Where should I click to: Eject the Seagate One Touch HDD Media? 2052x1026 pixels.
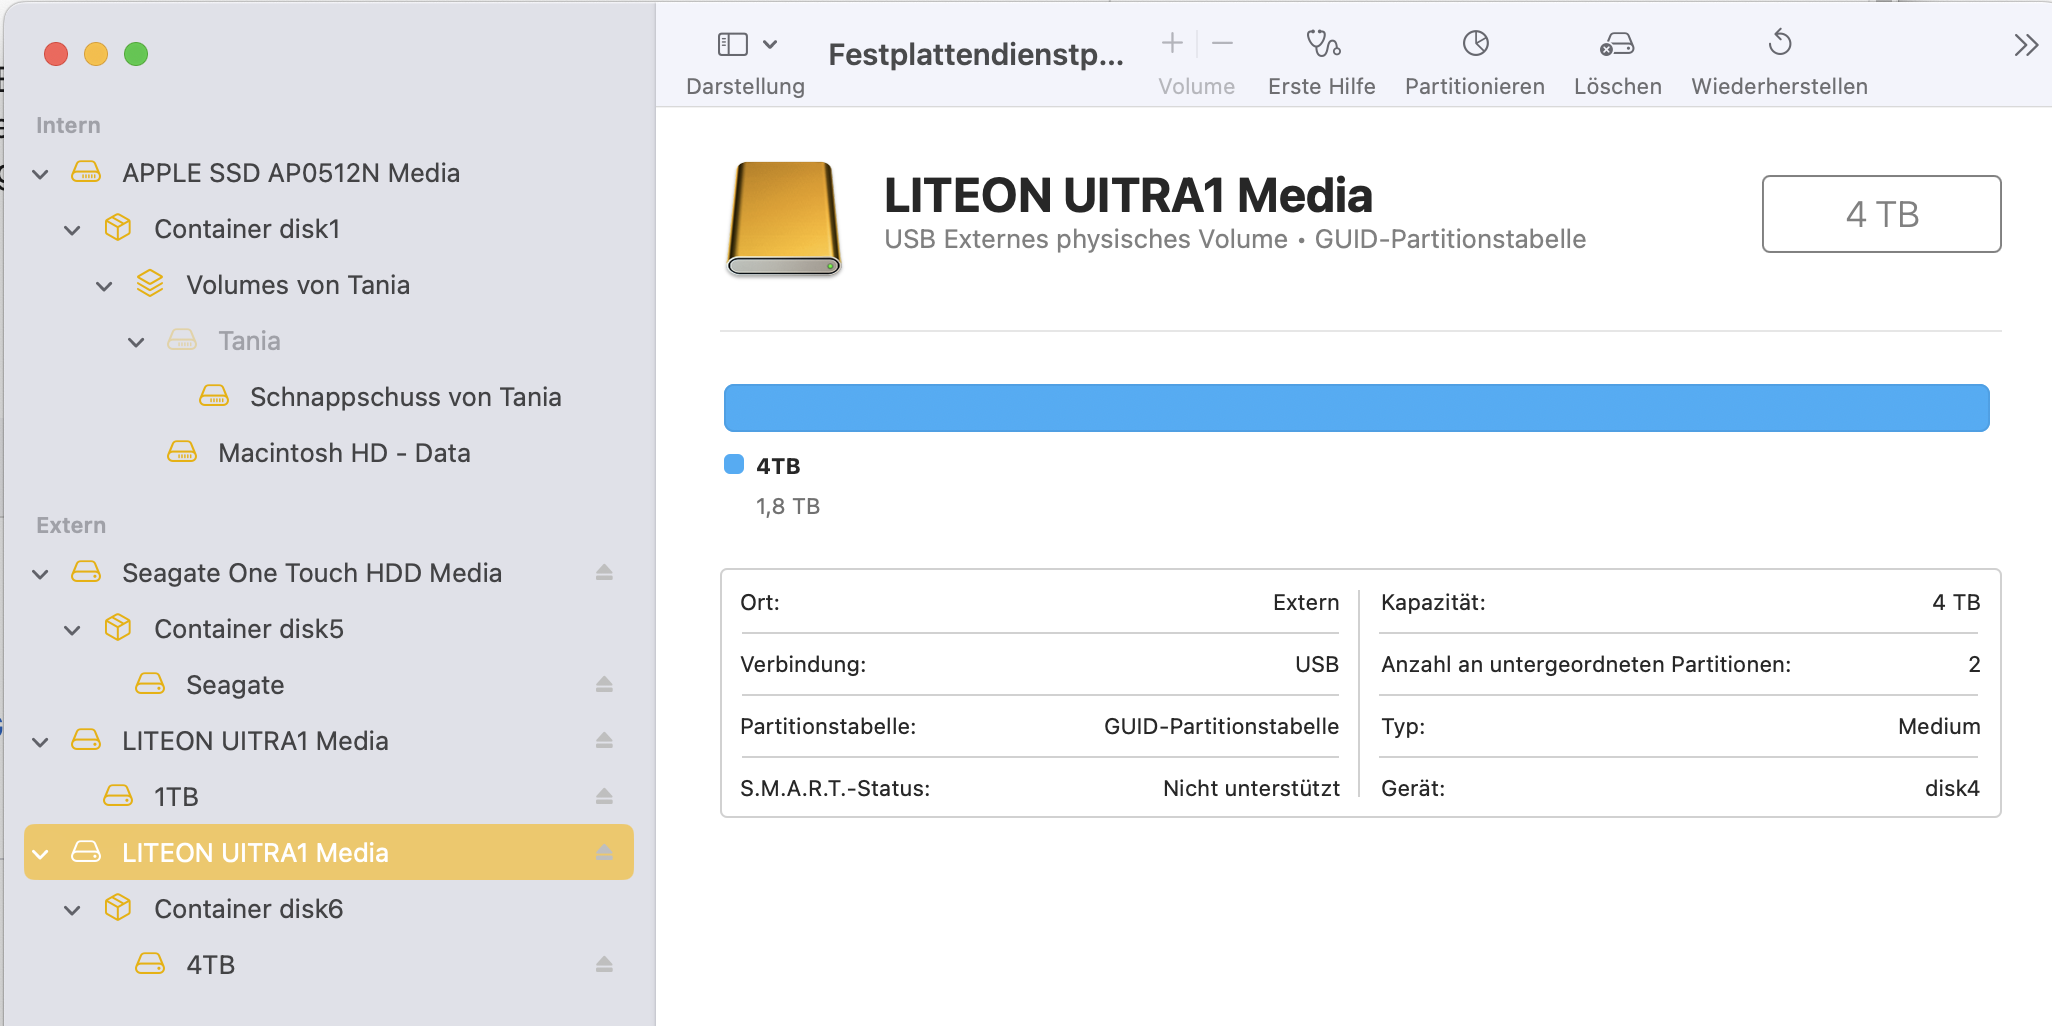coord(604,573)
